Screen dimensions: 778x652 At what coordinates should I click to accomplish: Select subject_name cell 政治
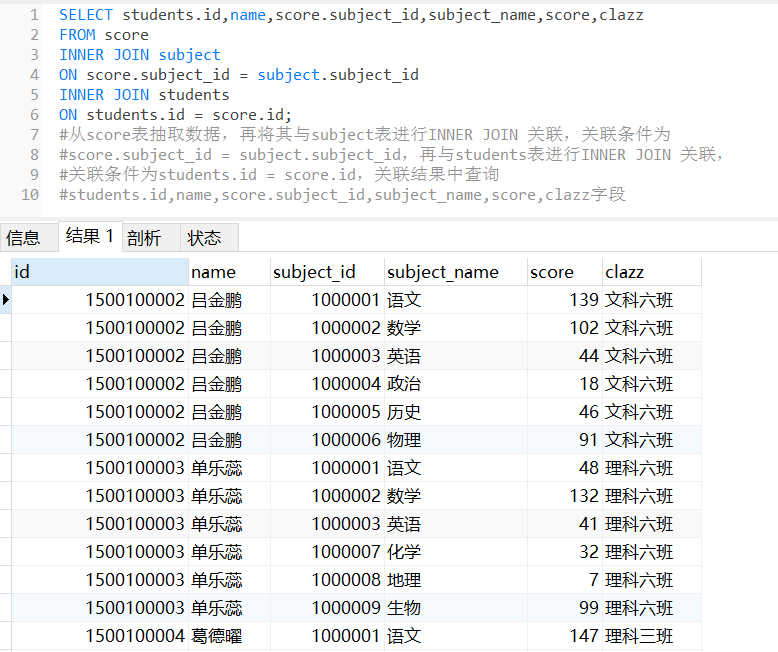(x=455, y=384)
